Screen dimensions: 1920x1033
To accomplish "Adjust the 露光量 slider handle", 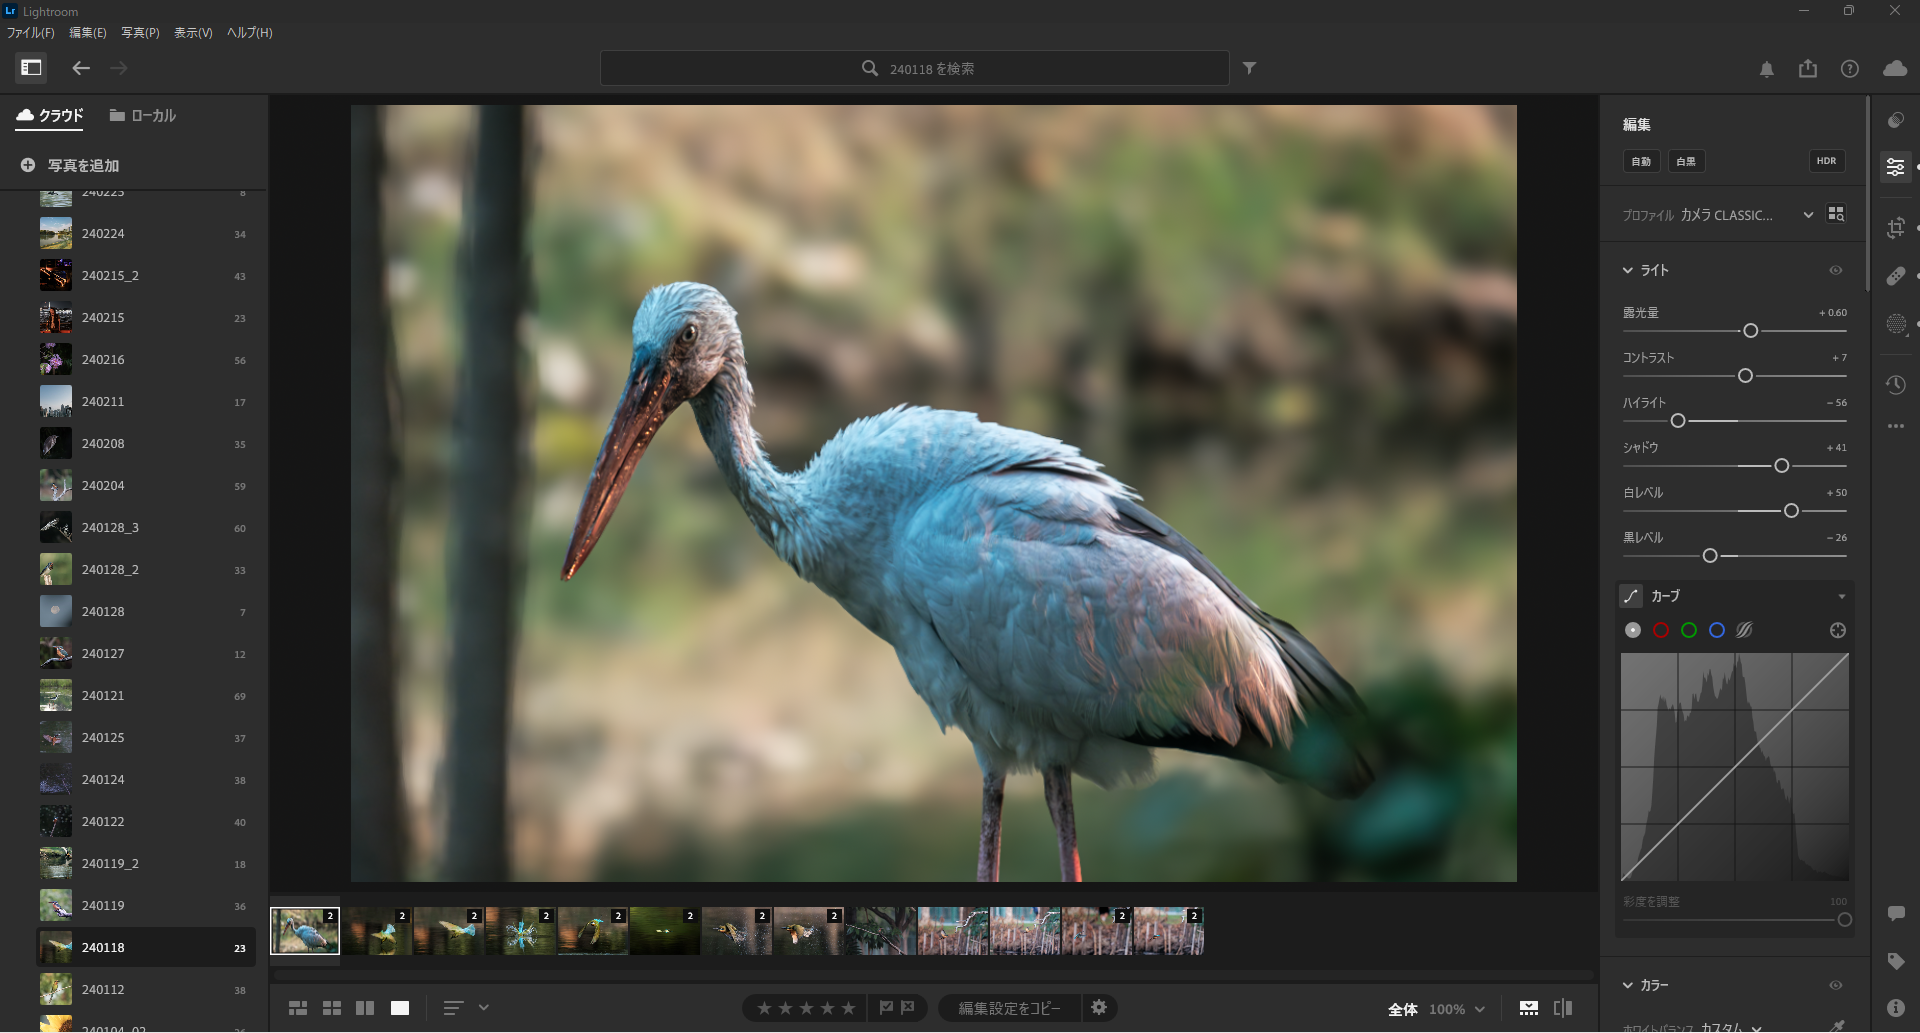I will pyautogui.click(x=1750, y=331).
